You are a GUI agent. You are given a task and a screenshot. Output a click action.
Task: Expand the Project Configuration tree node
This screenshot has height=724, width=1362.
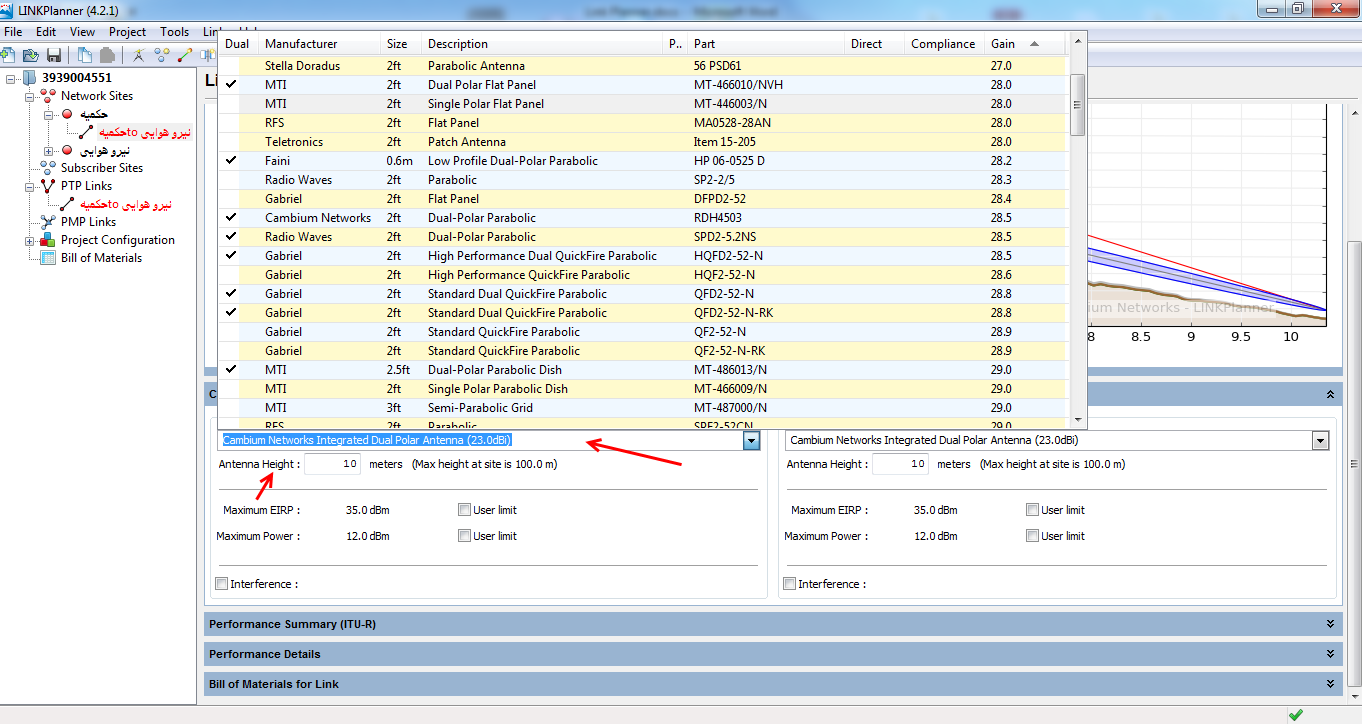tap(30, 240)
